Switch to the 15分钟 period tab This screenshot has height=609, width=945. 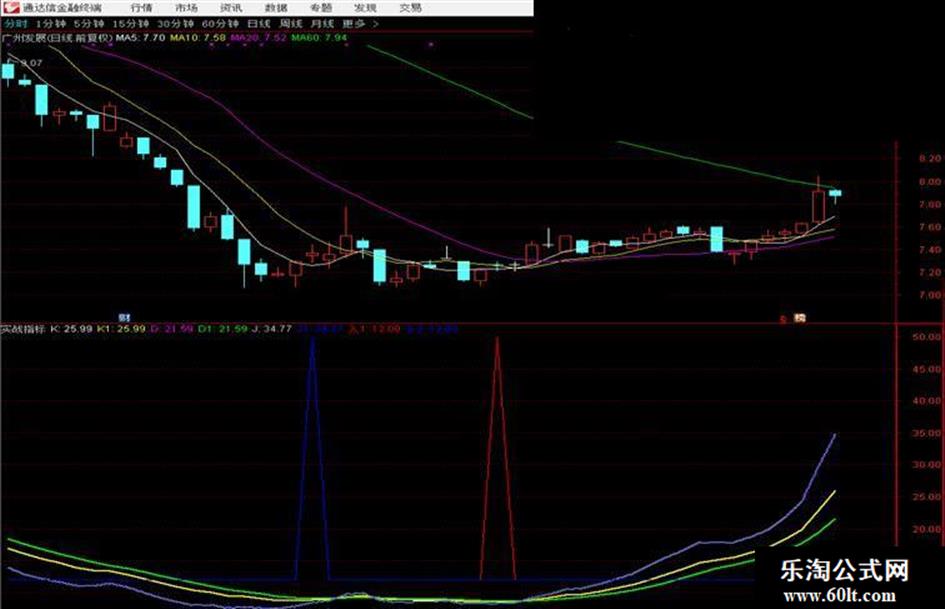(131, 24)
